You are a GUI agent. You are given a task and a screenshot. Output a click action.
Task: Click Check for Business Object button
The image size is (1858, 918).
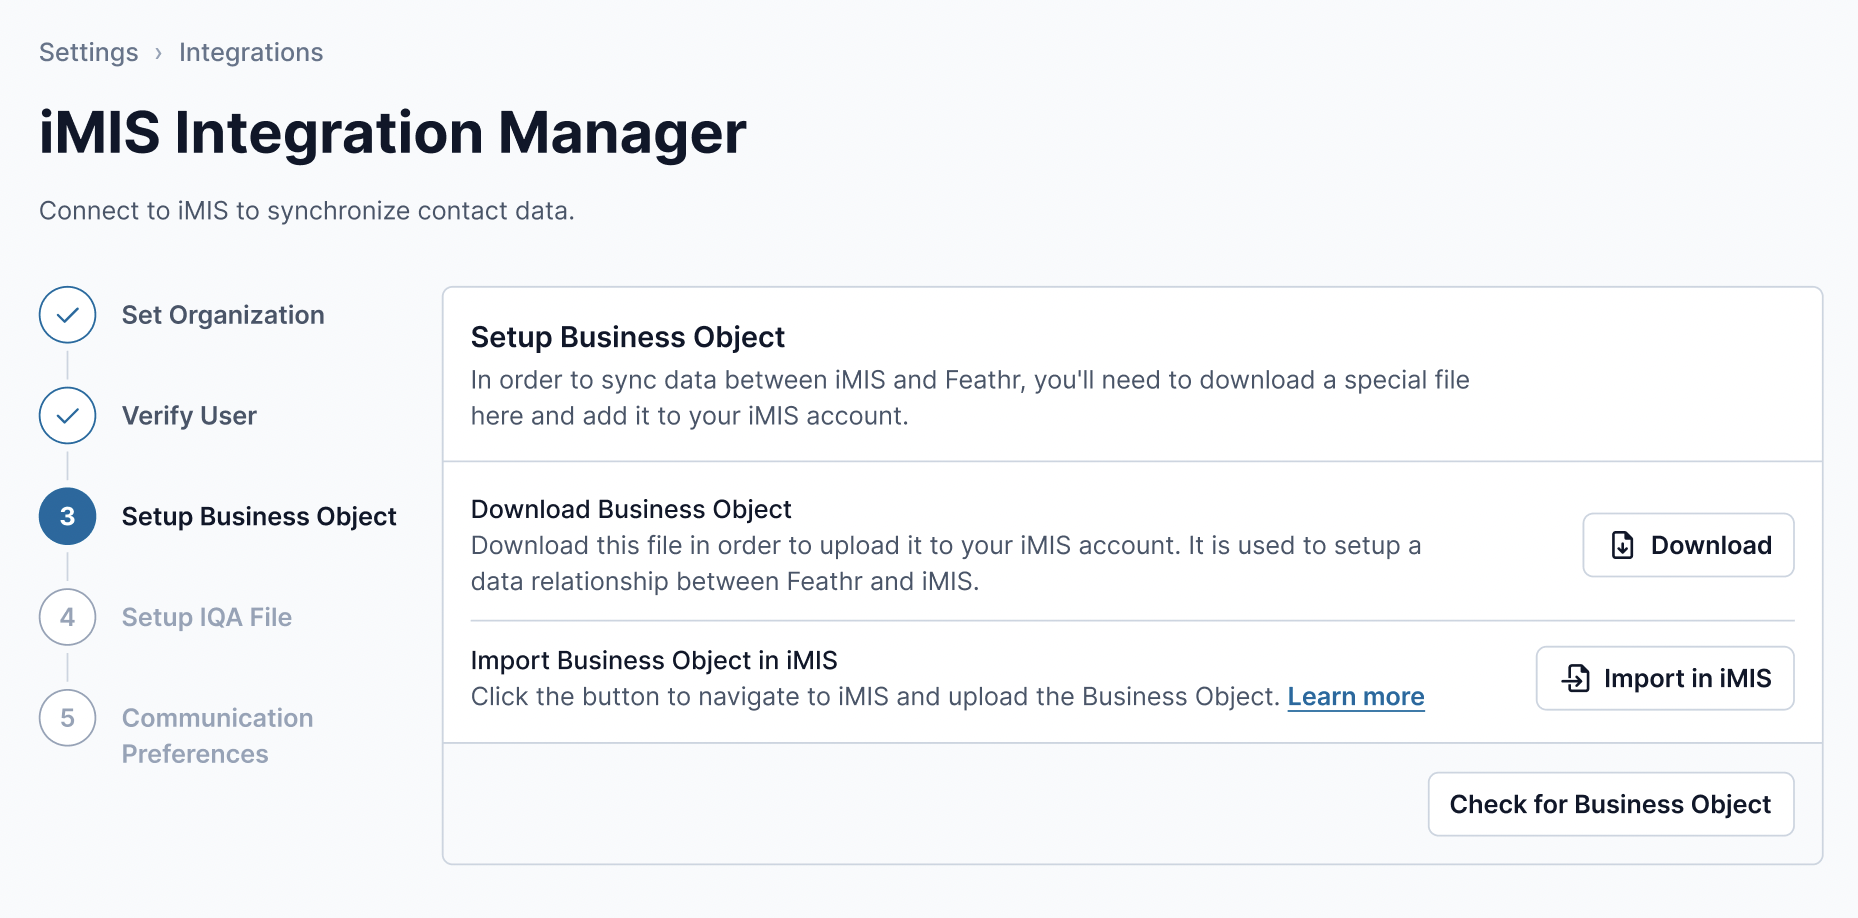[1610, 804]
